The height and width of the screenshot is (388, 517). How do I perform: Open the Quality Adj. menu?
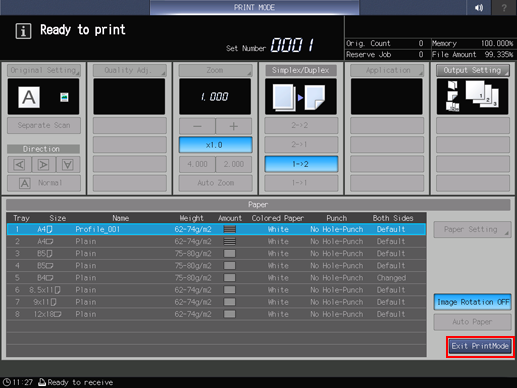[129, 70]
